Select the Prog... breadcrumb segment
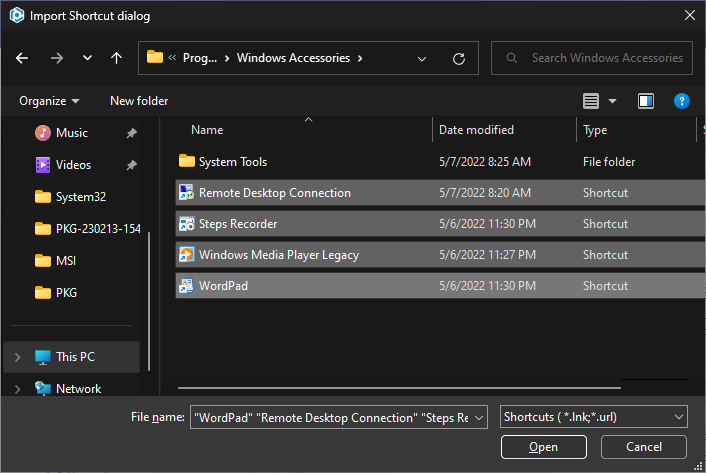Screen dimensions: 706x473 199,58
